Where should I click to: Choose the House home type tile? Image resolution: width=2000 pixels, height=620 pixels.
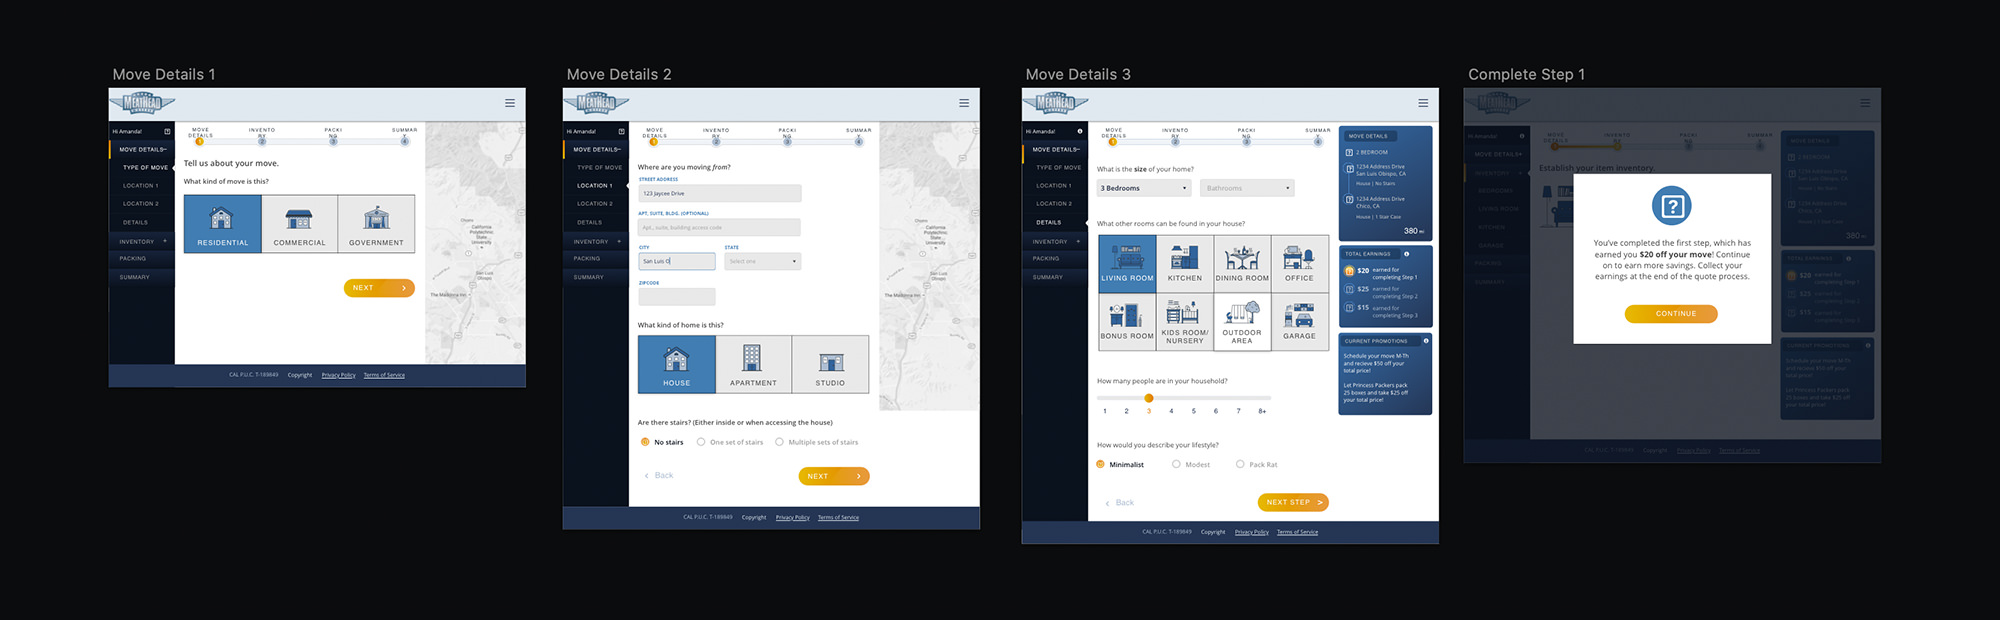point(676,364)
